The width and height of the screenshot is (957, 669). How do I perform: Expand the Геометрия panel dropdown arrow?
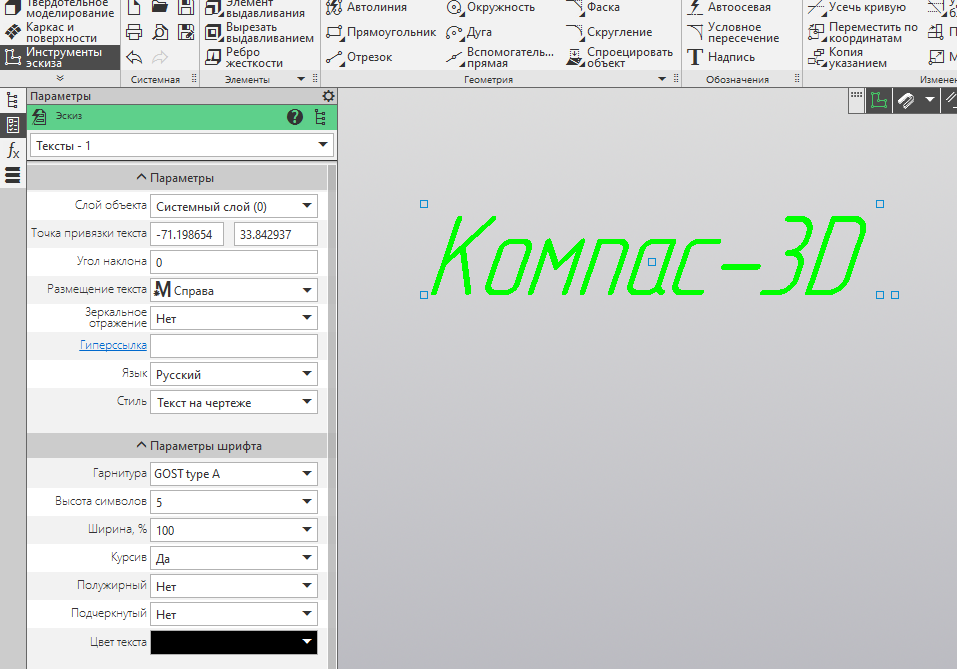[662, 79]
